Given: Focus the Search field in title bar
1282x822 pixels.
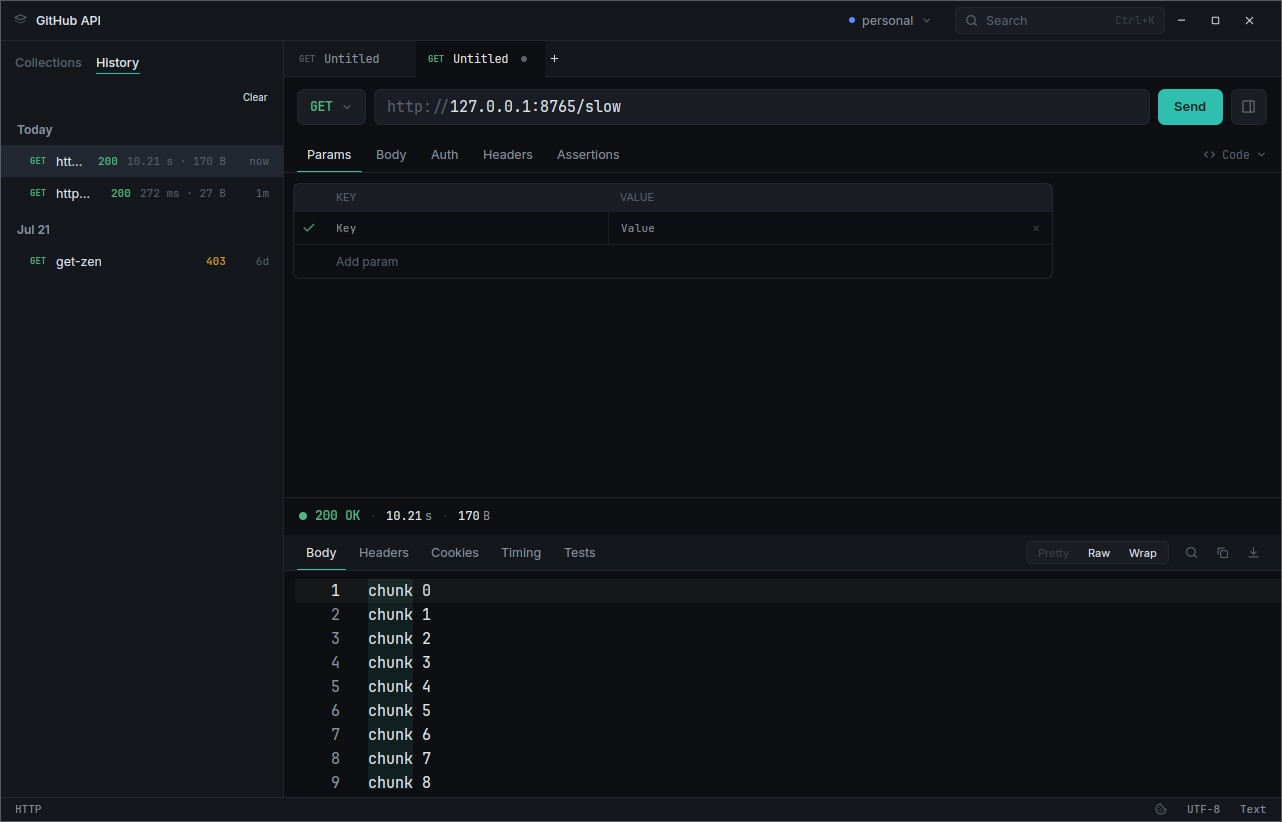Looking at the screenshot, I should coord(1060,21).
